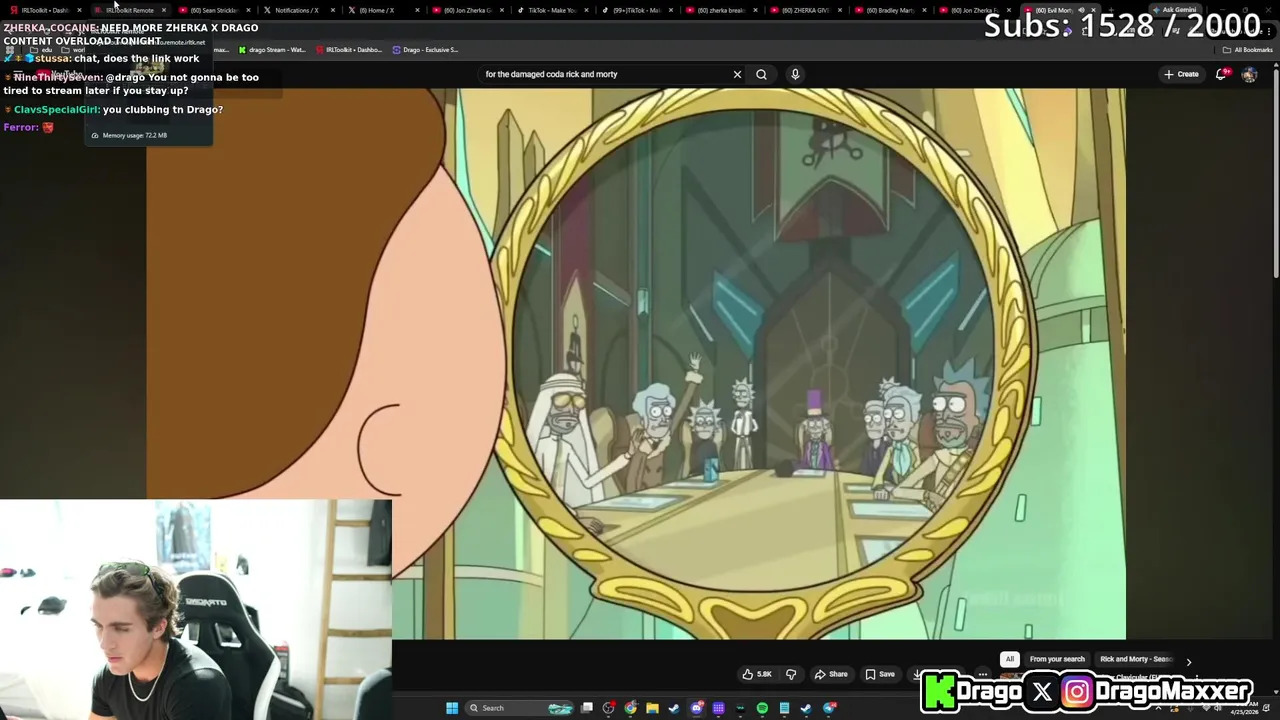Click the Rick and Morty video player
The image size is (1280, 720).
click(636, 363)
